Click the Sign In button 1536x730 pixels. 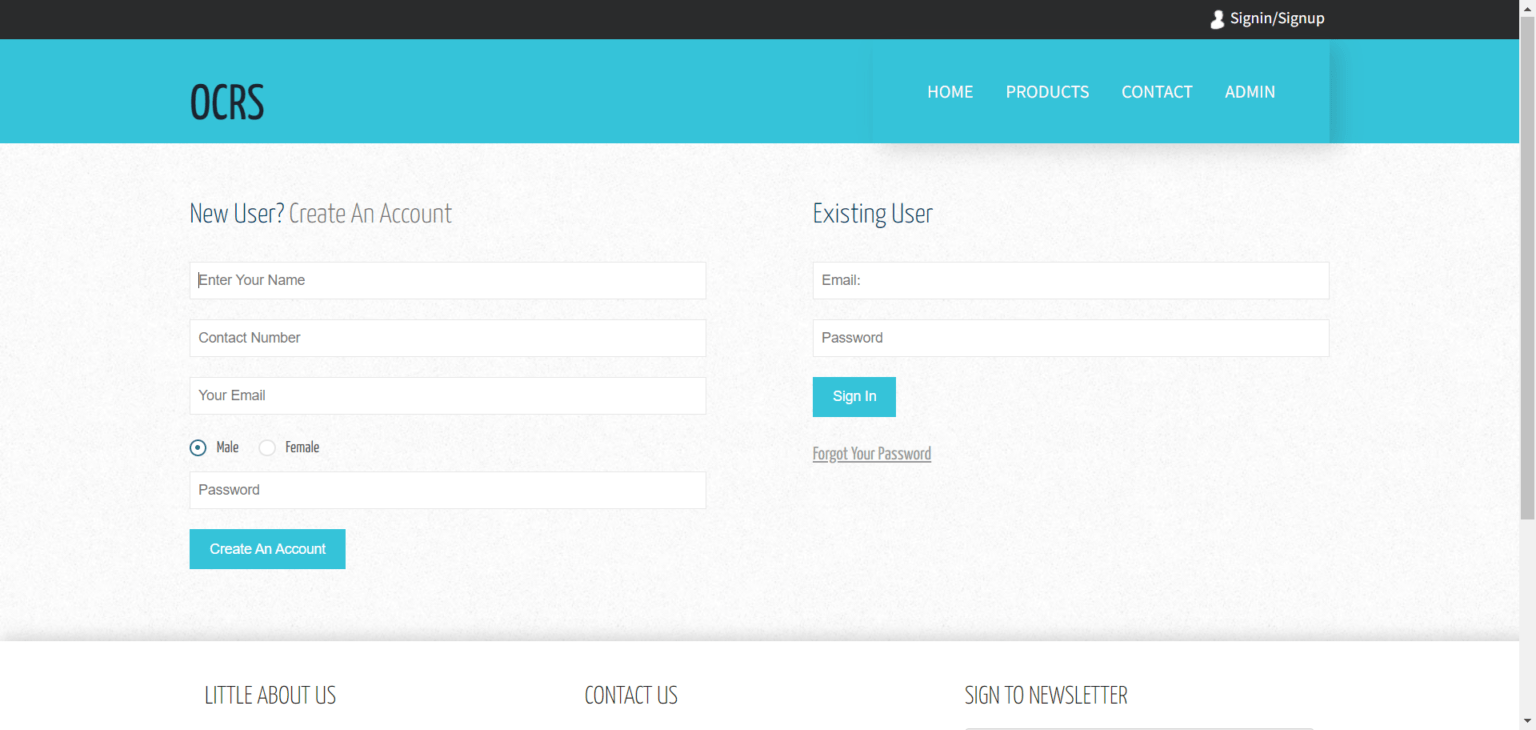(853, 396)
